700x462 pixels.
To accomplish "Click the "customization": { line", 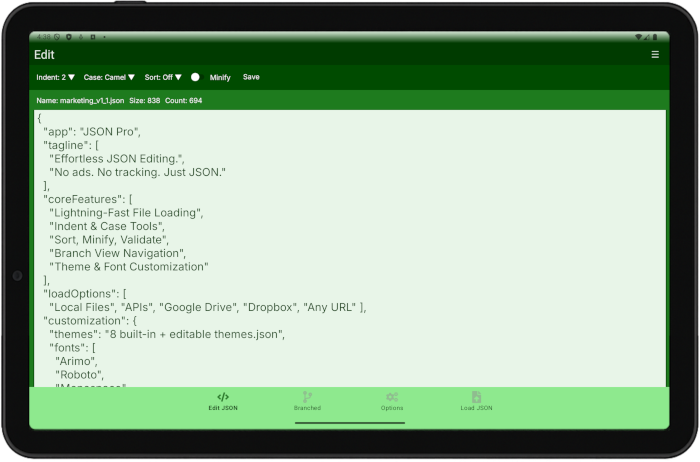I will click(90, 320).
